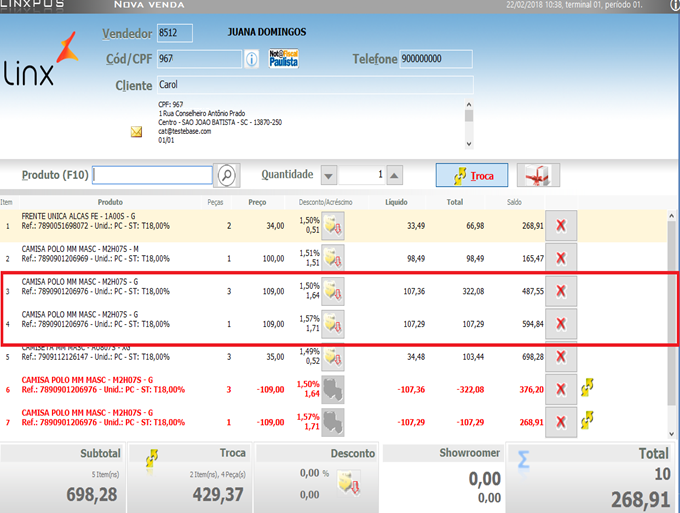Remove exchange item 6 with red X
Viewport: 680px width, 513px height.
coord(561,389)
